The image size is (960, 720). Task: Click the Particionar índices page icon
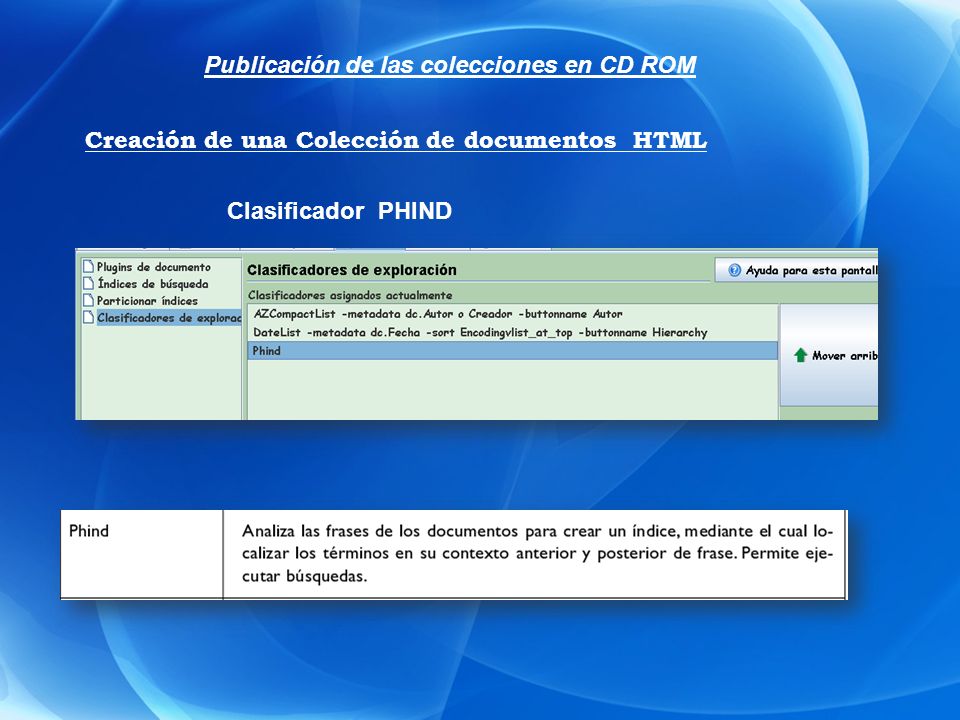pyautogui.click(x=89, y=301)
